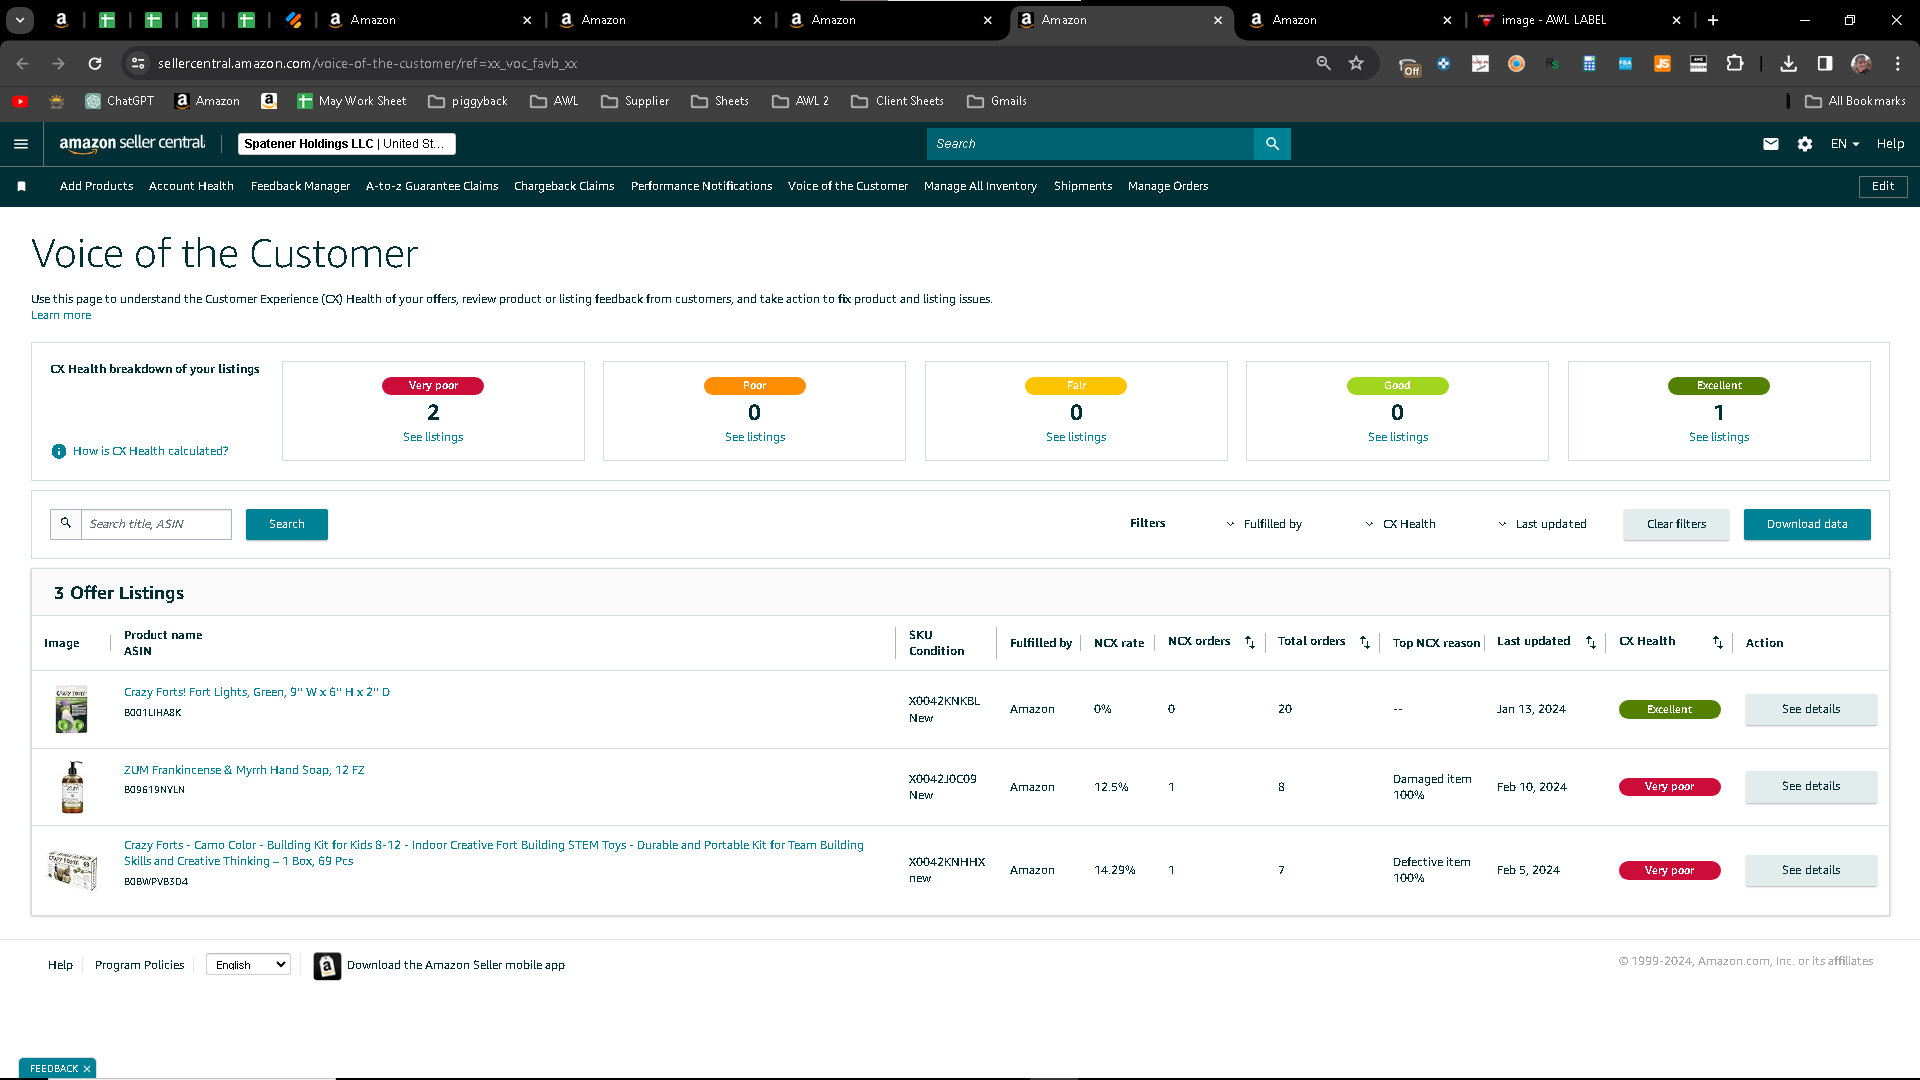Switch to the image - AWL LABEL tab

[x=1579, y=20]
